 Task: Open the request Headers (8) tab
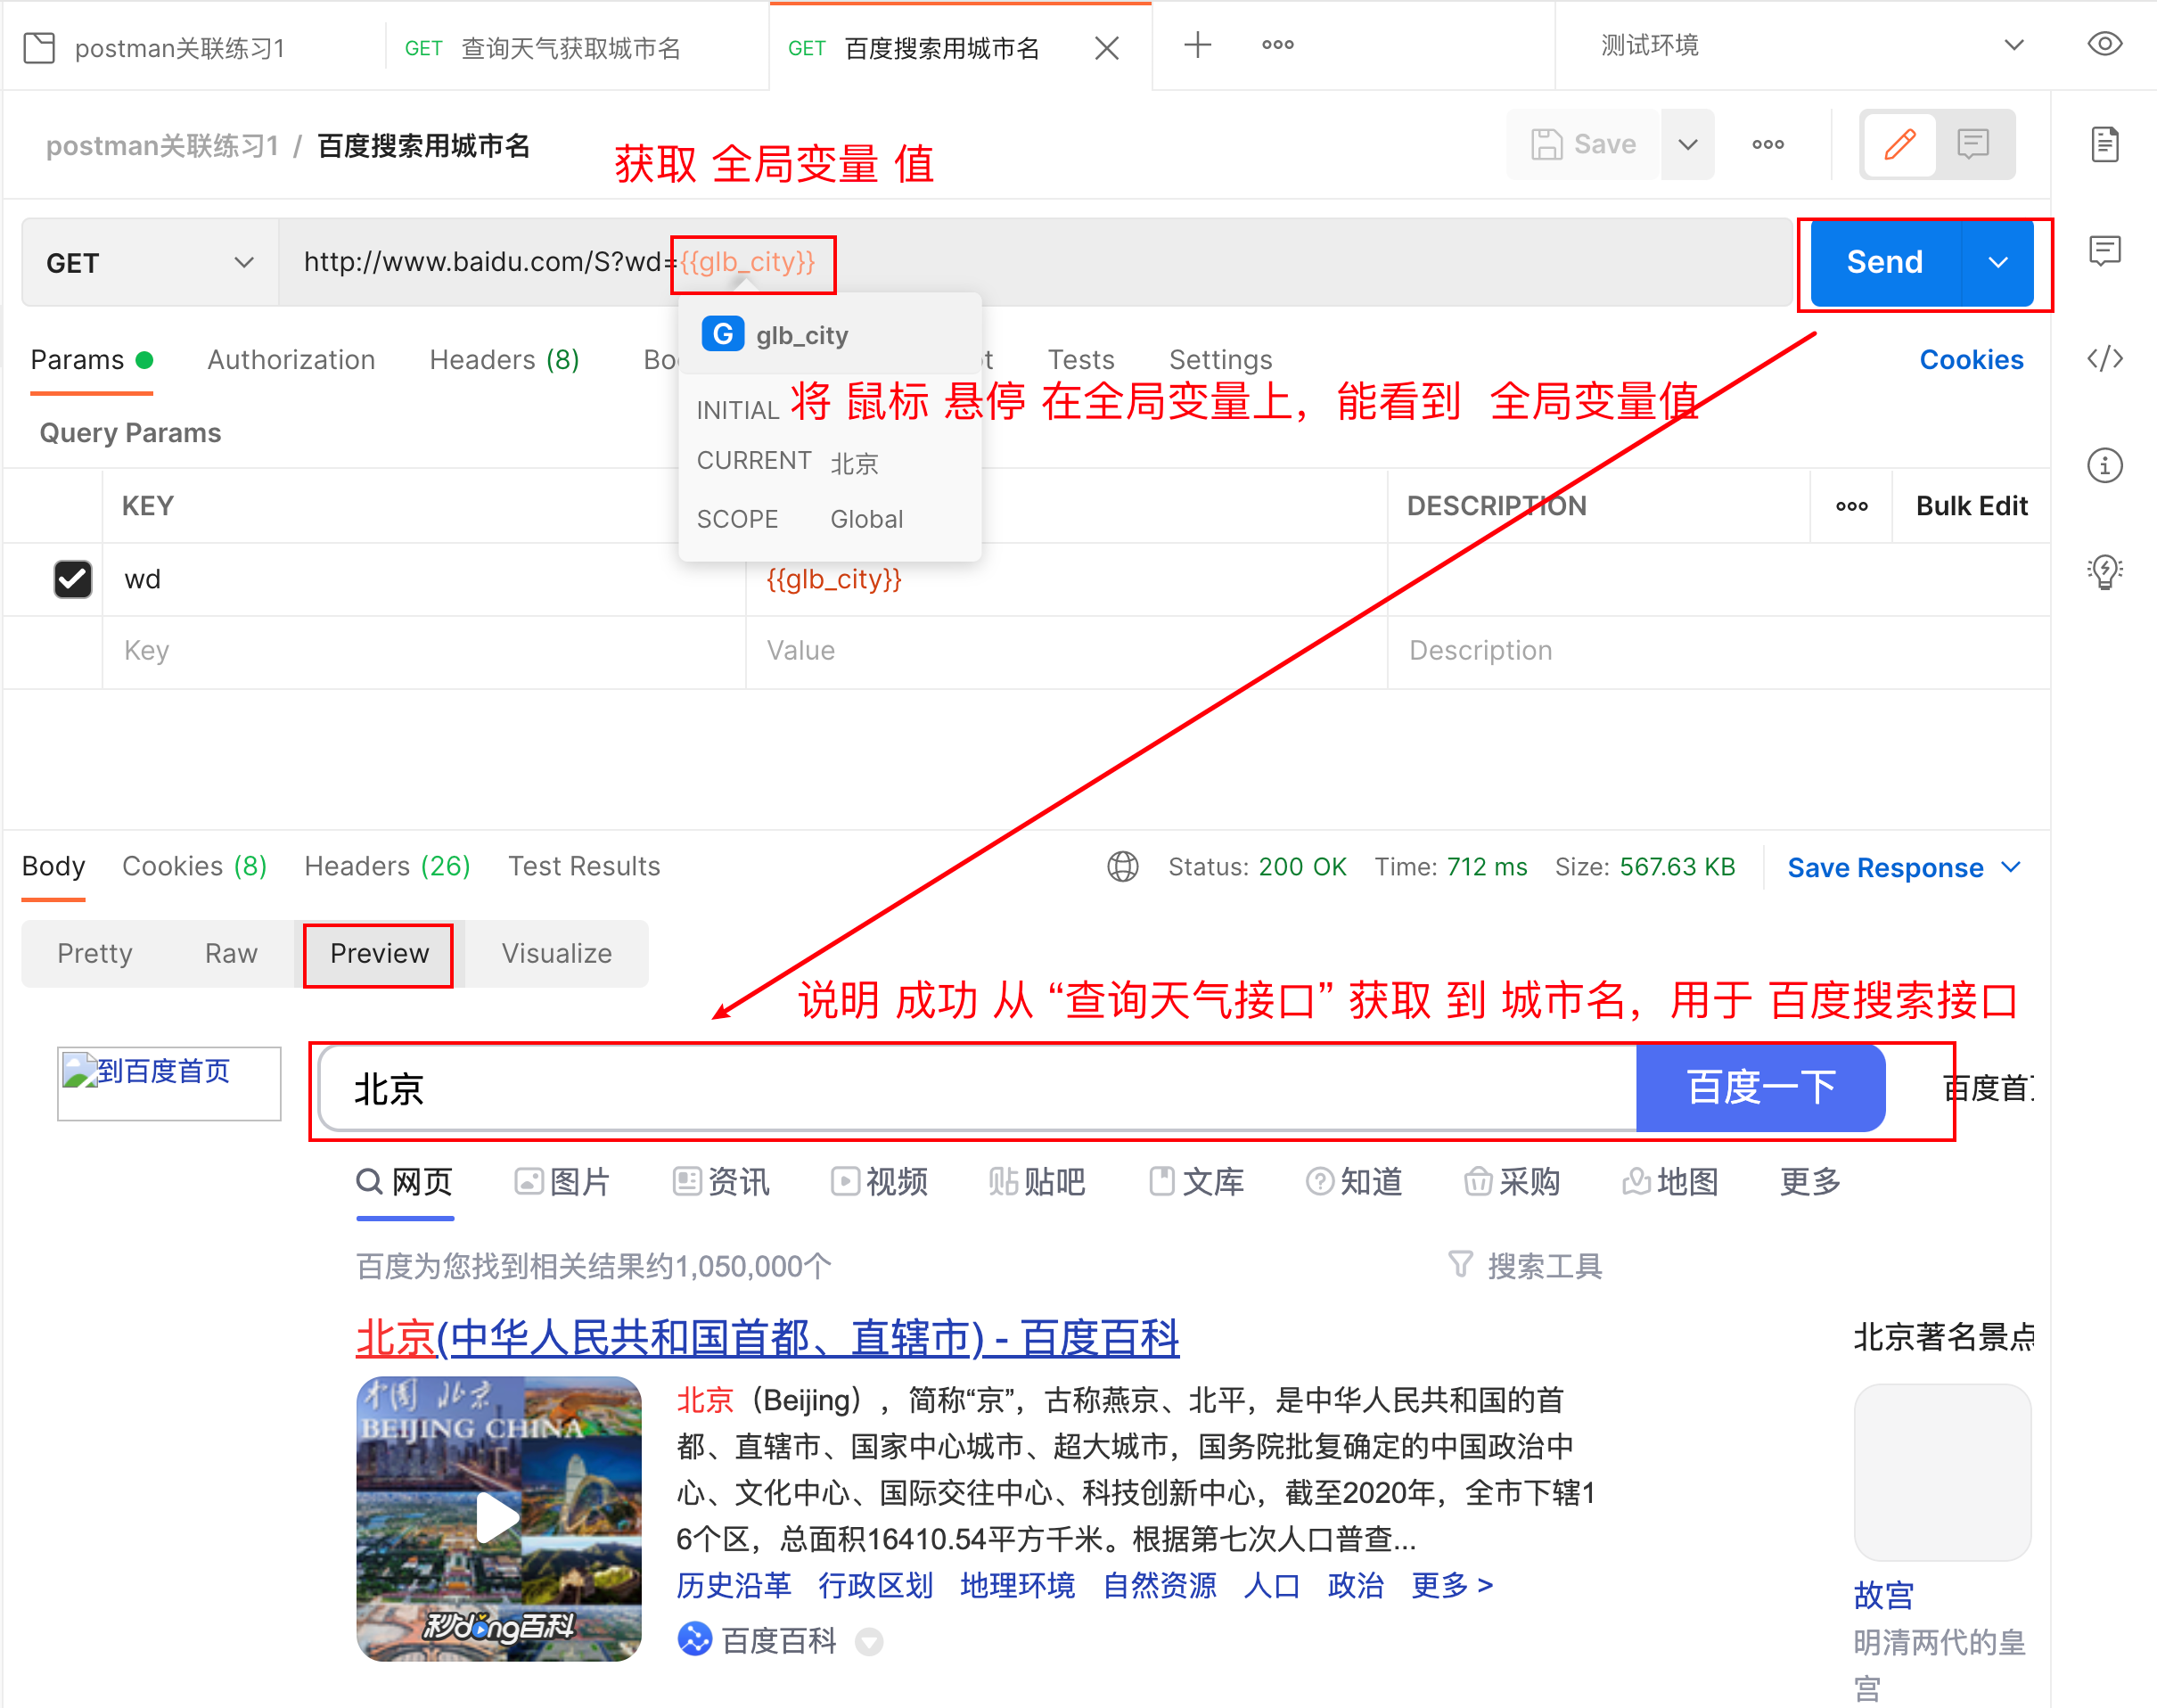(504, 360)
